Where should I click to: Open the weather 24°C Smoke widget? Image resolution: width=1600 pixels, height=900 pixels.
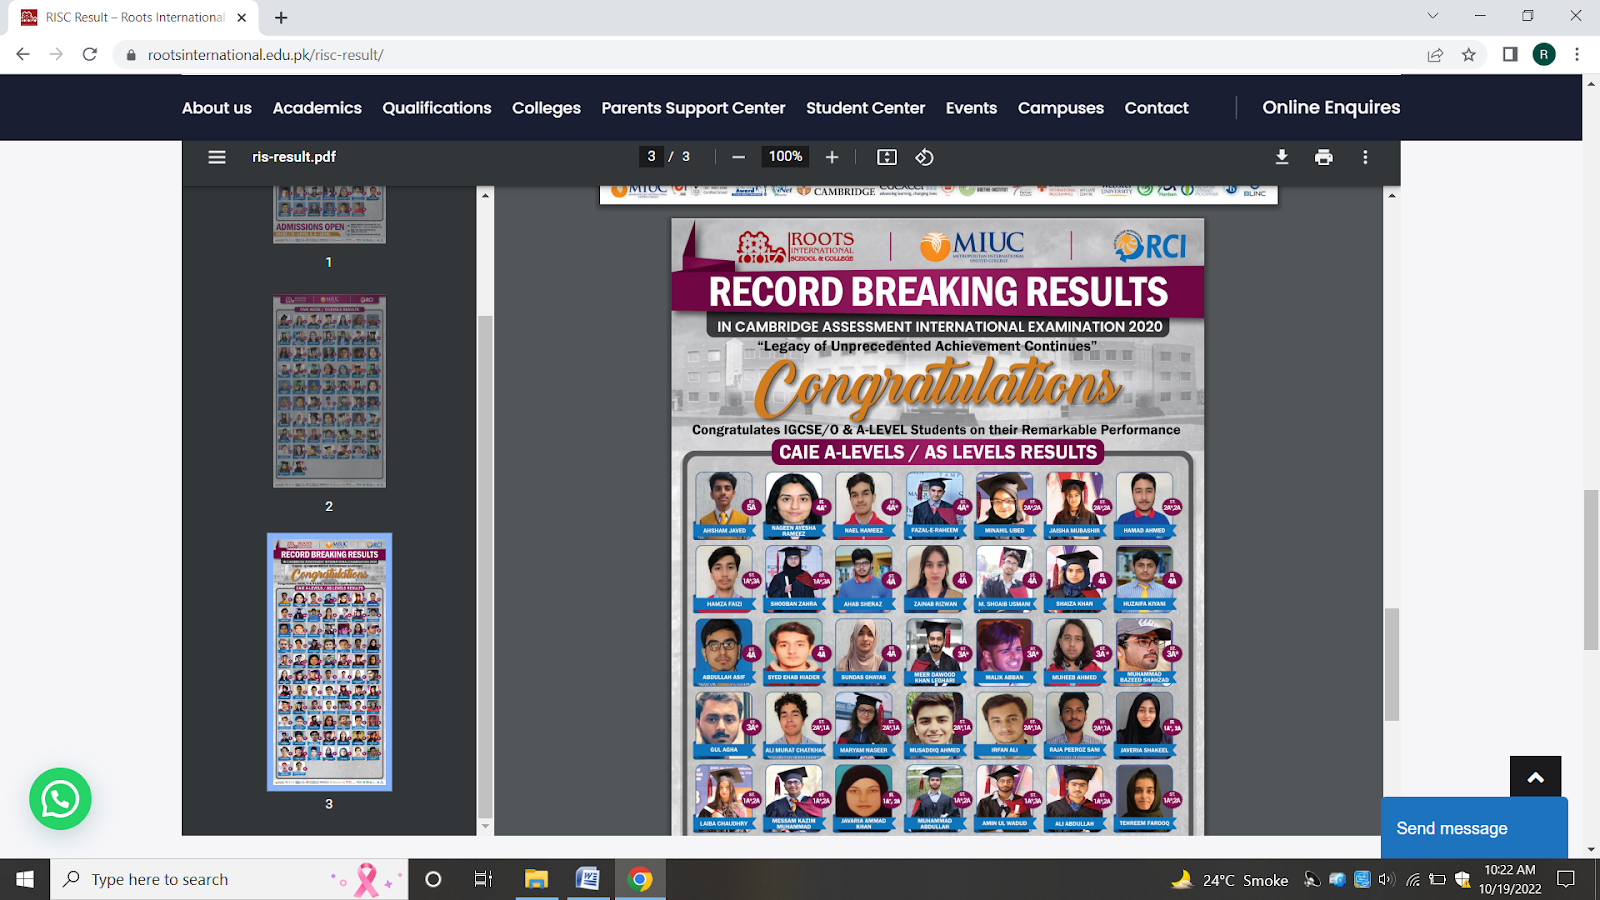pyautogui.click(x=1230, y=880)
